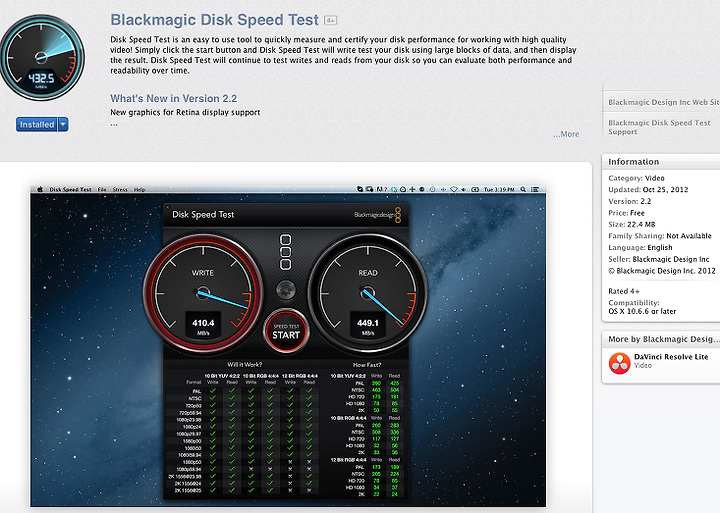Click the DaVinci Resolve Lite app icon

click(619, 363)
